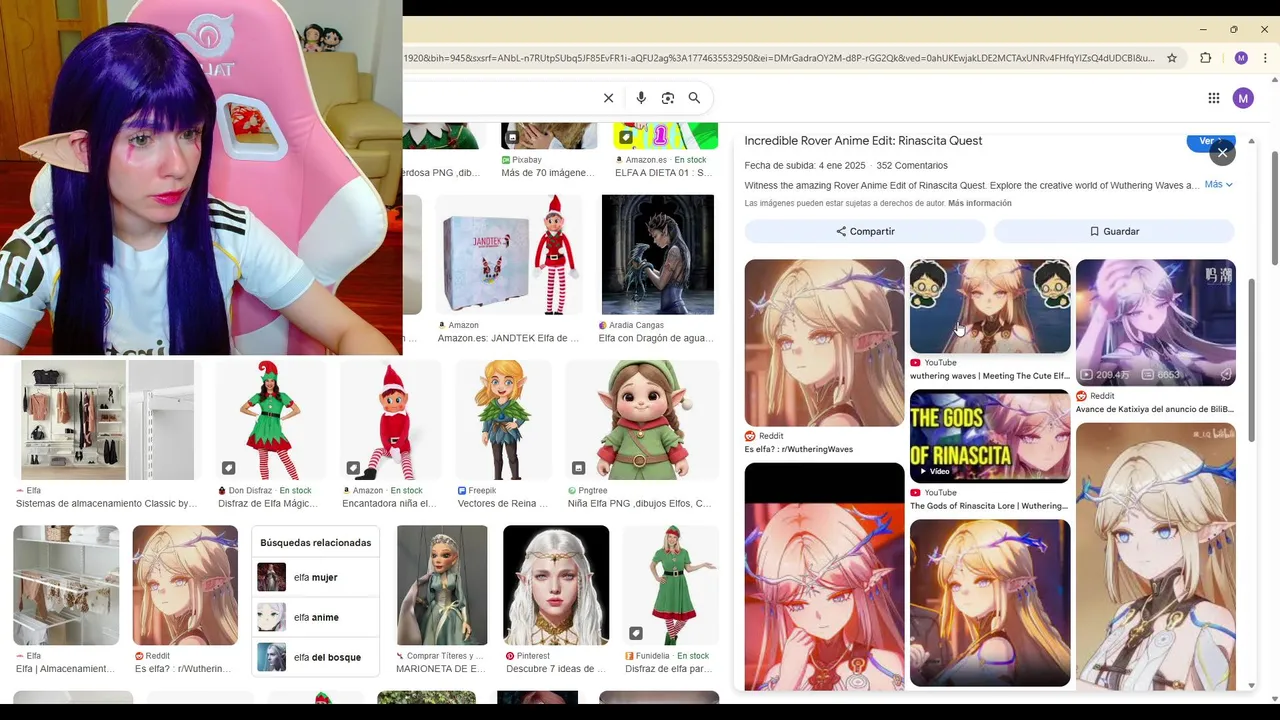Select related search elfa del bosque

316,657
